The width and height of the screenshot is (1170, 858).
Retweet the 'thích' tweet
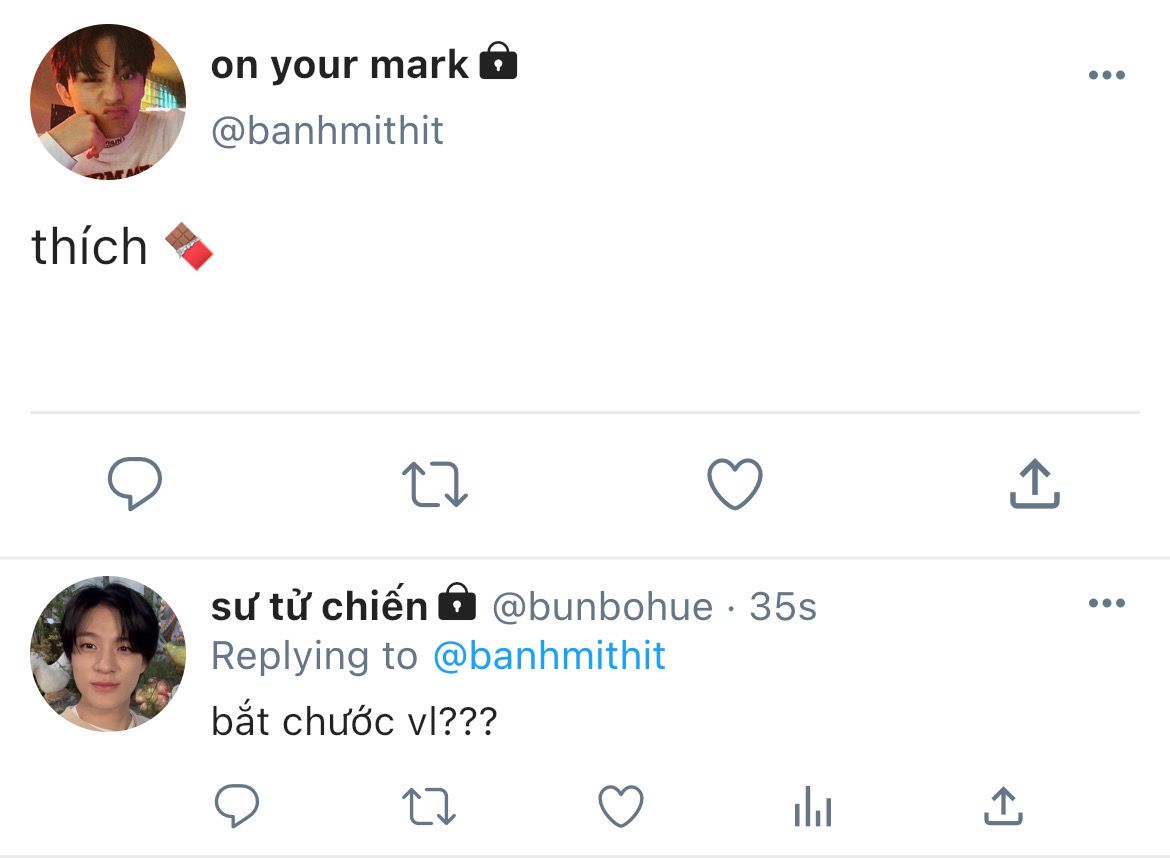tap(435, 484)
